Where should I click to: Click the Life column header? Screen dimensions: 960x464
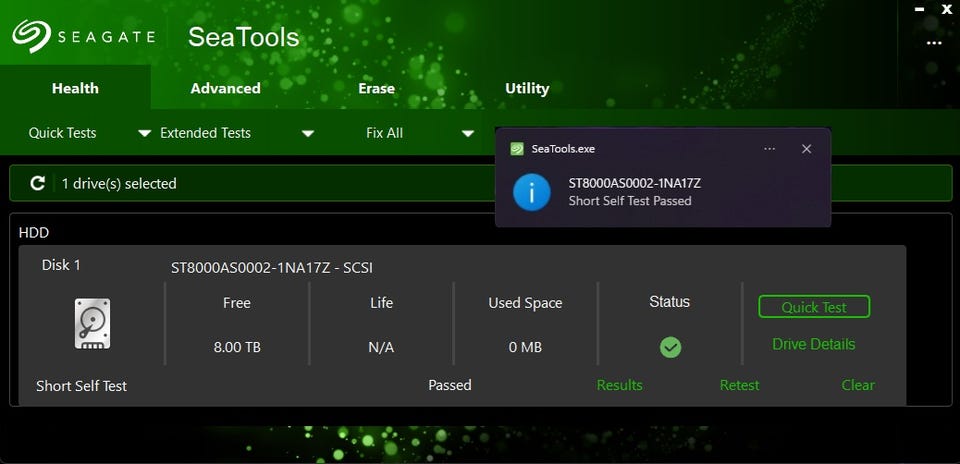[x=381, y=303]
